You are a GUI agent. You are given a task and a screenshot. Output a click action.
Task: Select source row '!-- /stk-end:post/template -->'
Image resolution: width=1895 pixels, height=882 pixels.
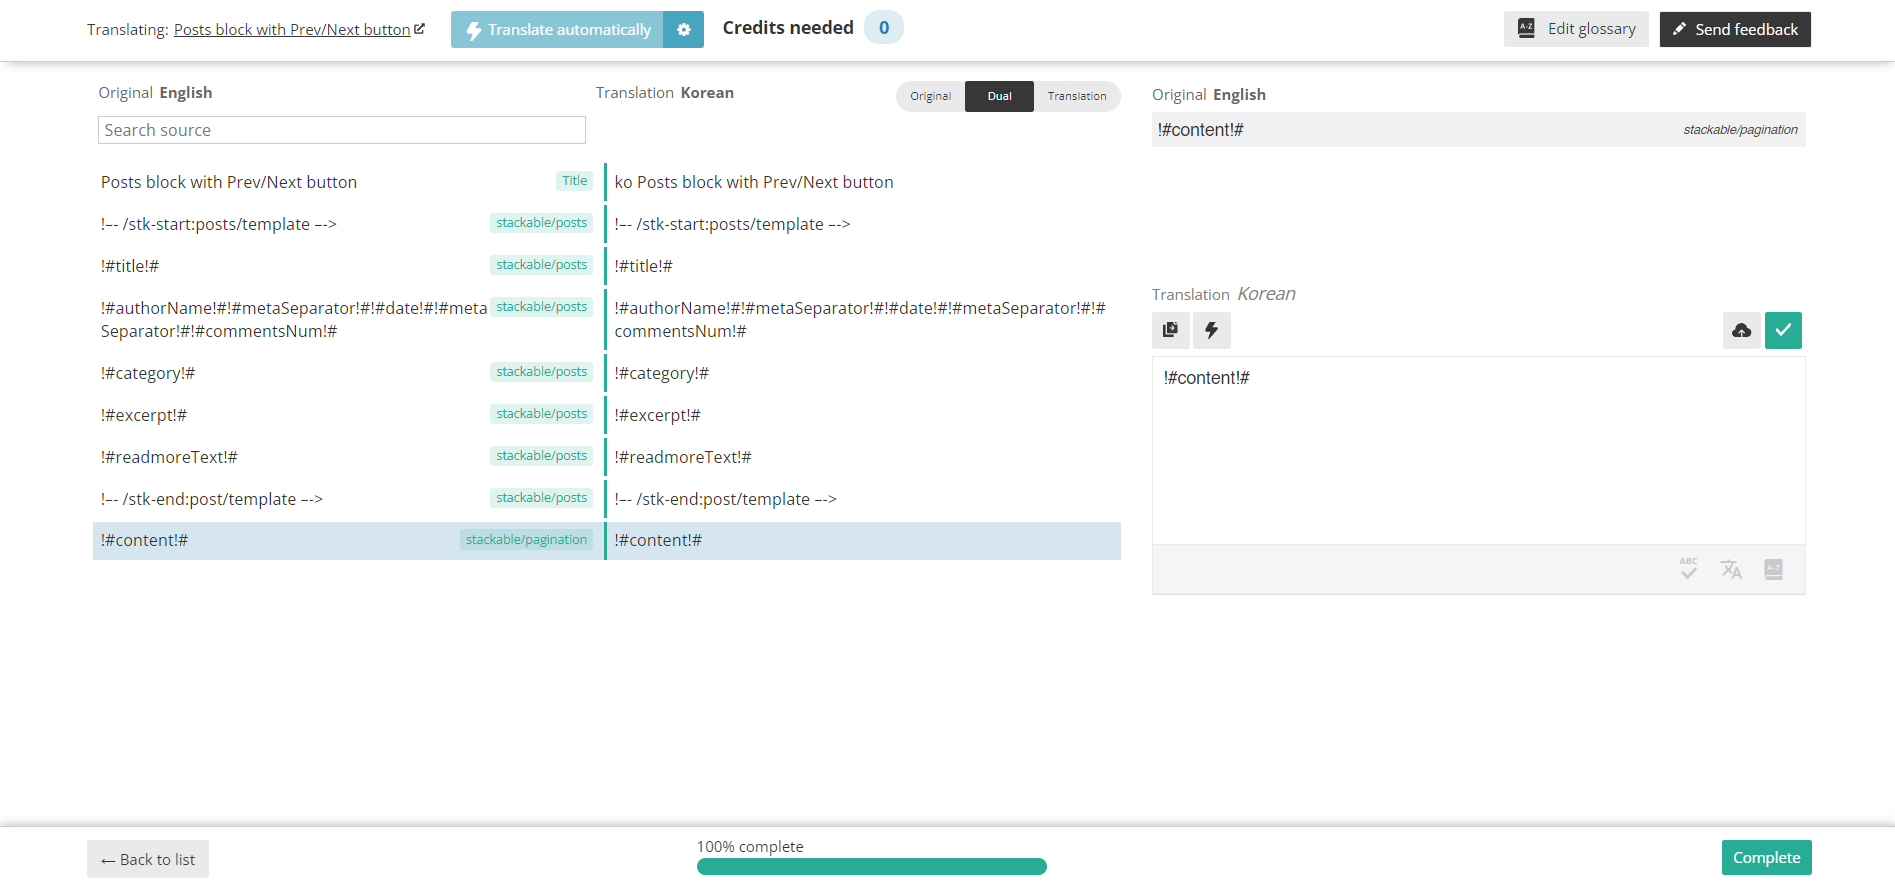point(346,499)
